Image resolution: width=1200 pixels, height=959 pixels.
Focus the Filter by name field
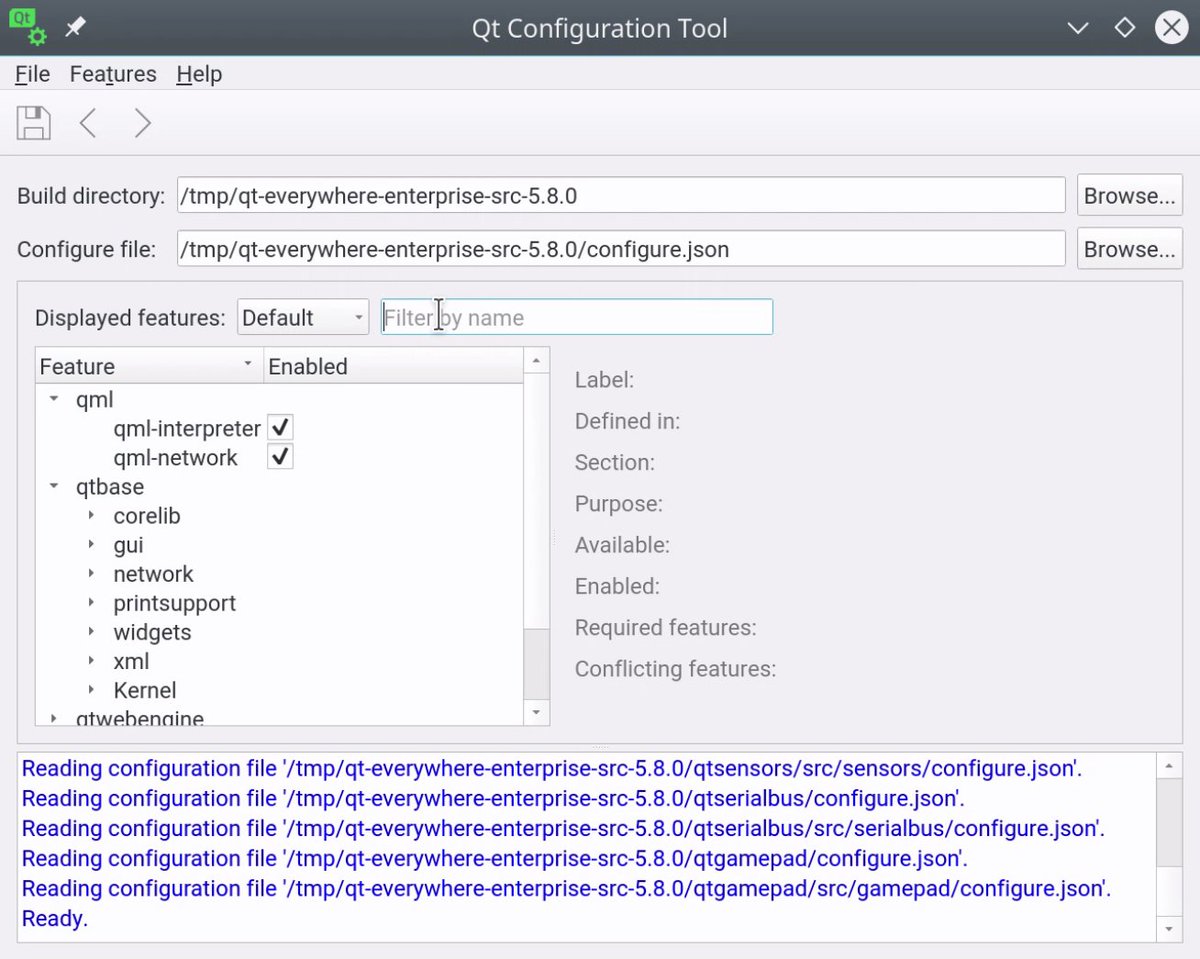pyautogui.click(x=577, y=317)
